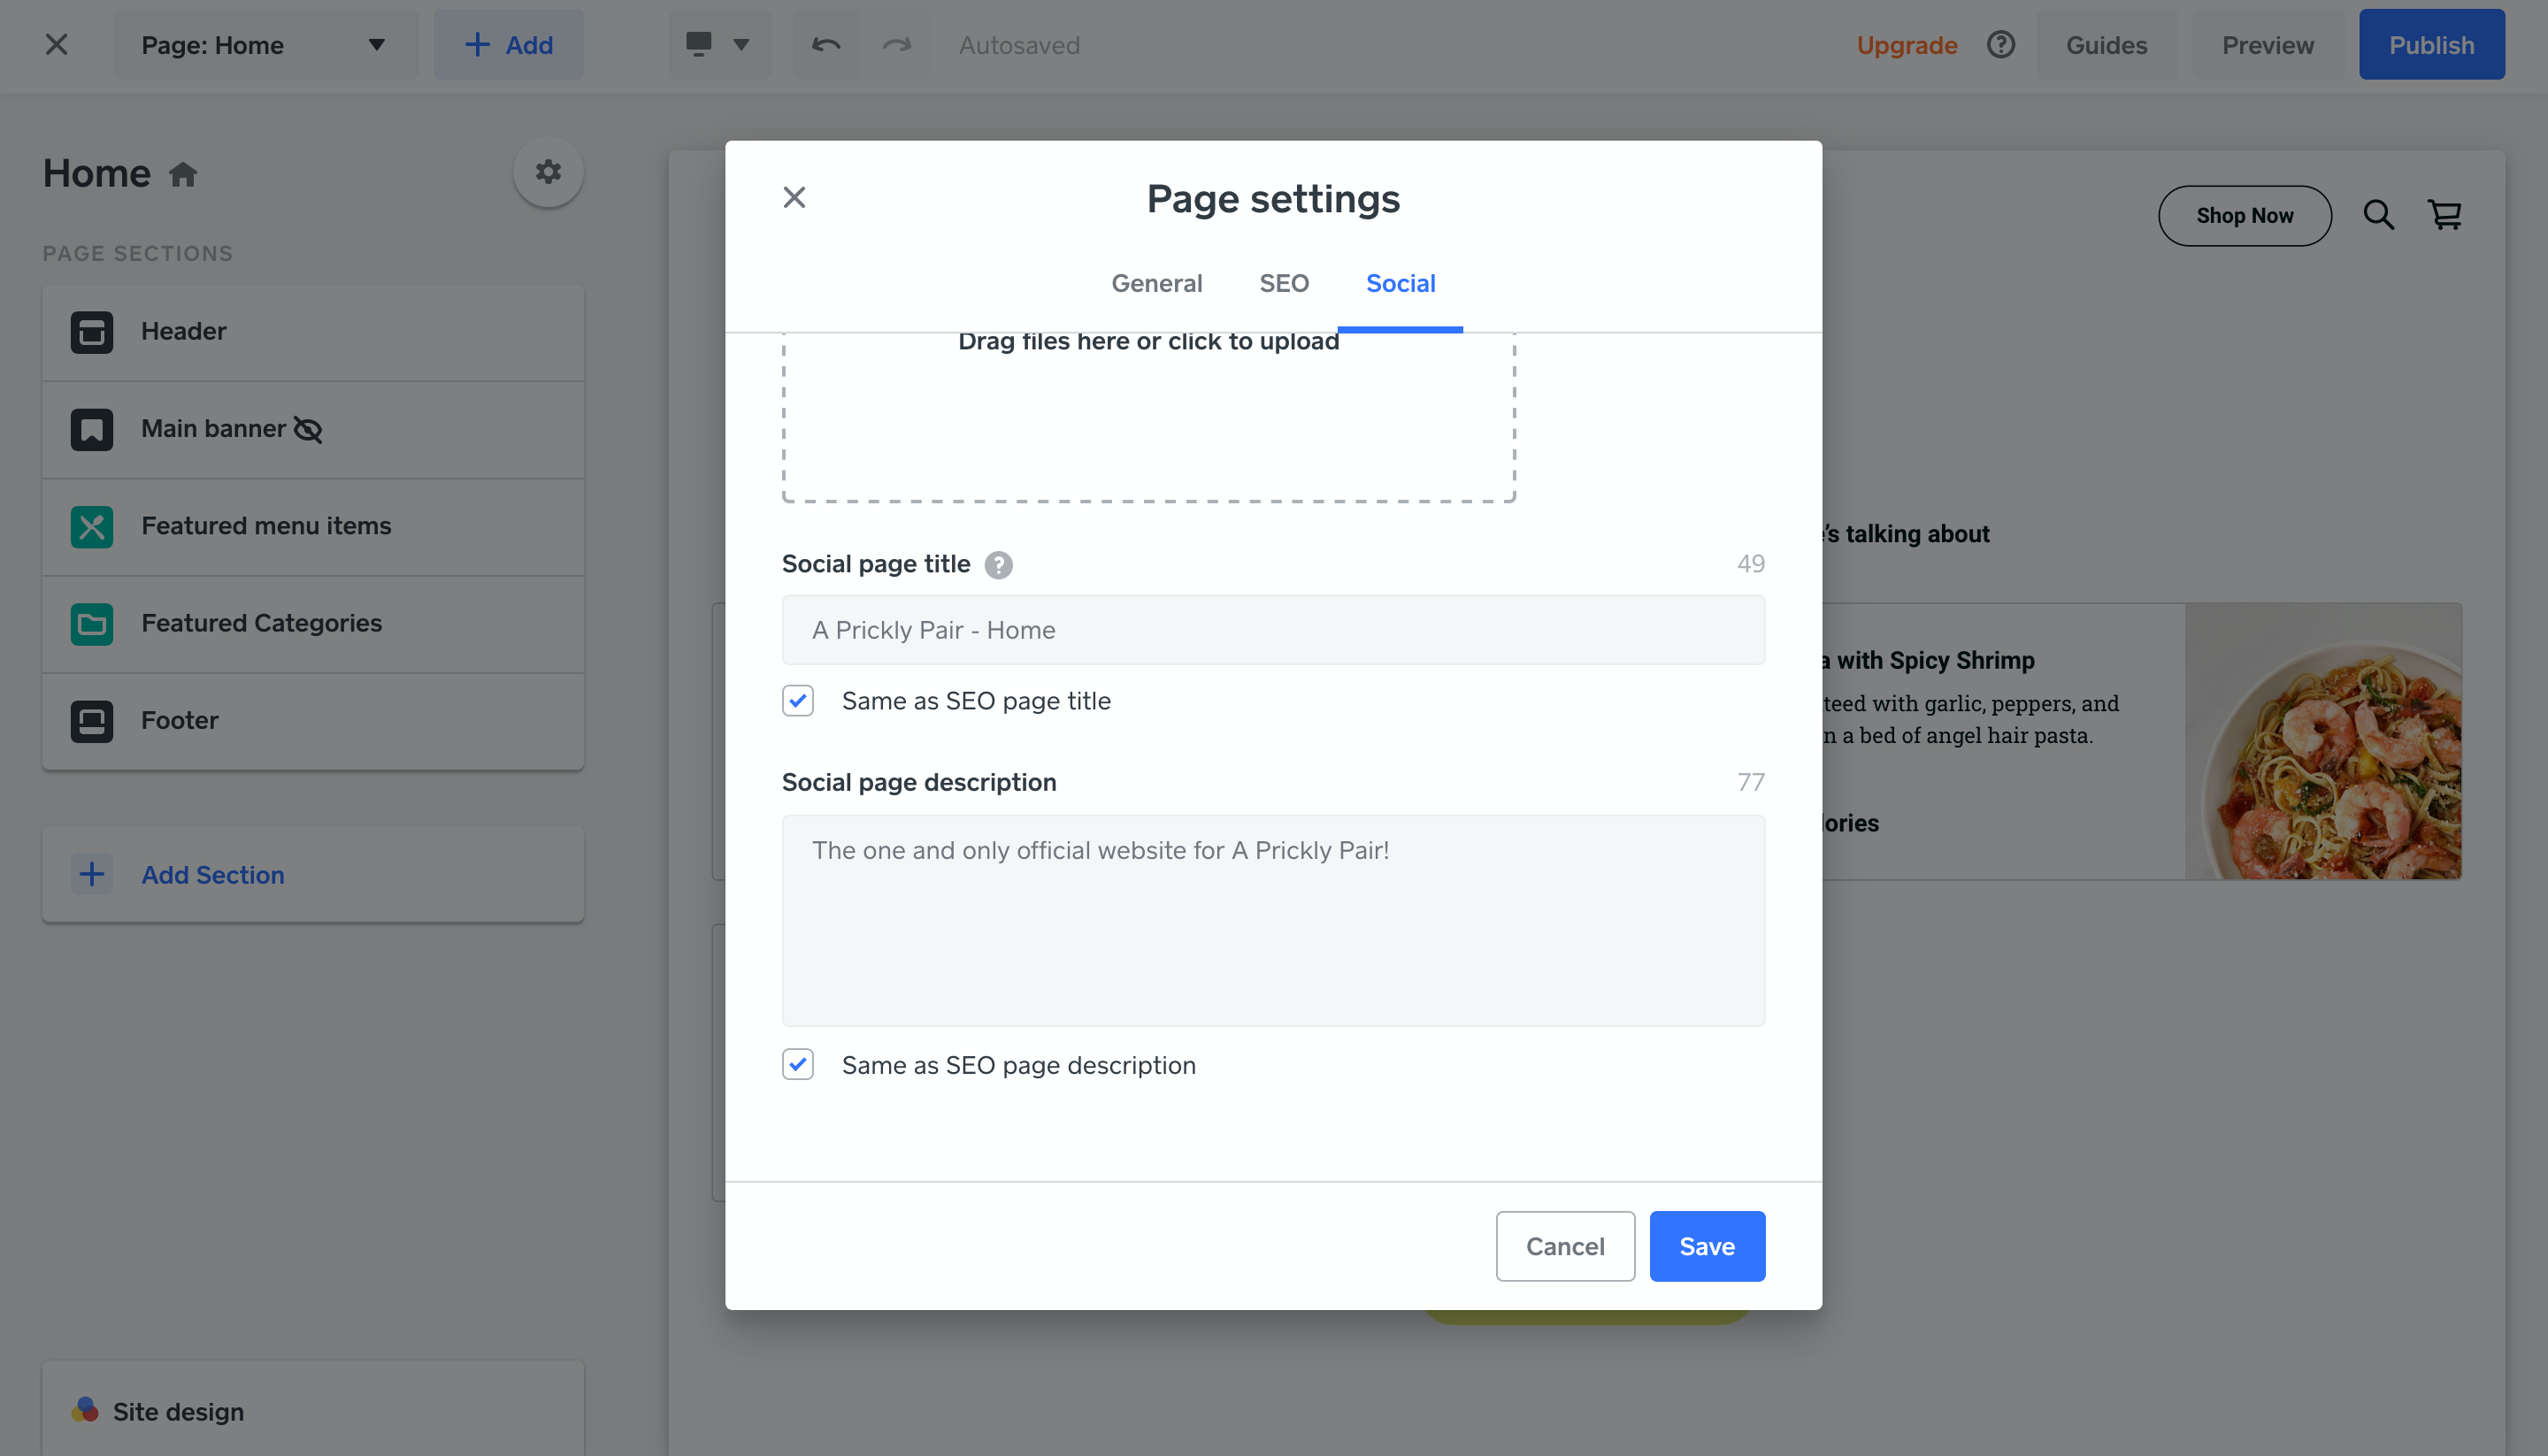The image size is (2548, 1456).
Task: Toggle Main banner hidden eye icon
Action: [308, 430]
